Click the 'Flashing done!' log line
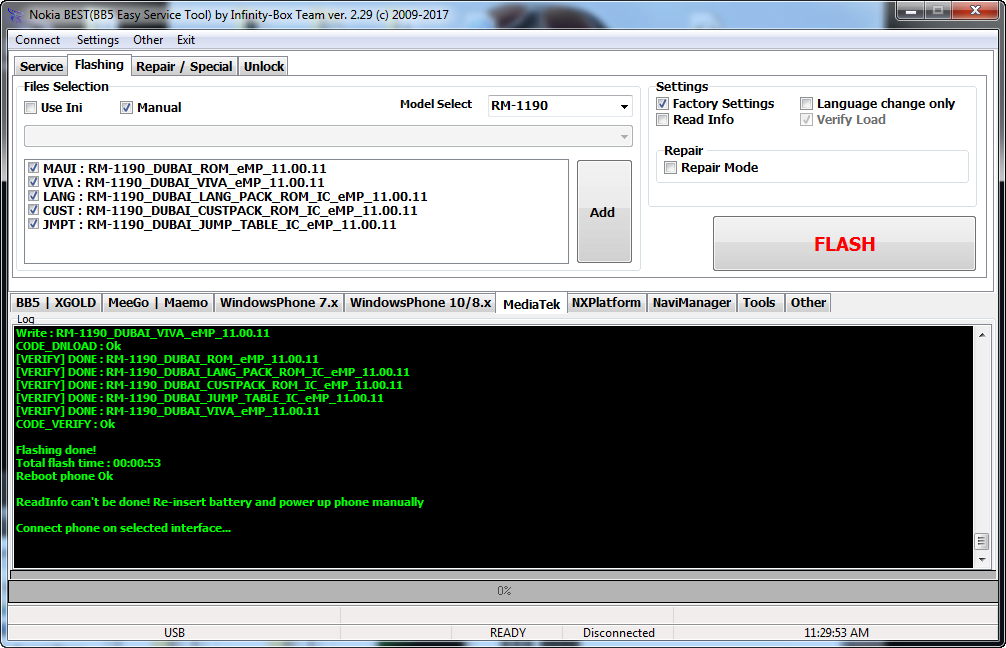The height and width of the screenshot is (648, 1006). click(56, 450)
